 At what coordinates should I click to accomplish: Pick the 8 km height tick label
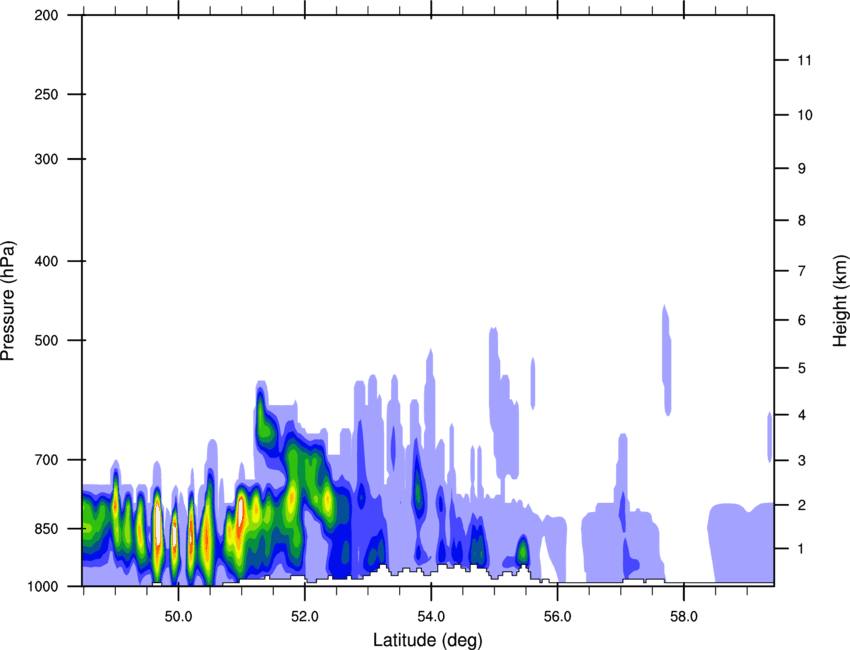click(802, 220)
